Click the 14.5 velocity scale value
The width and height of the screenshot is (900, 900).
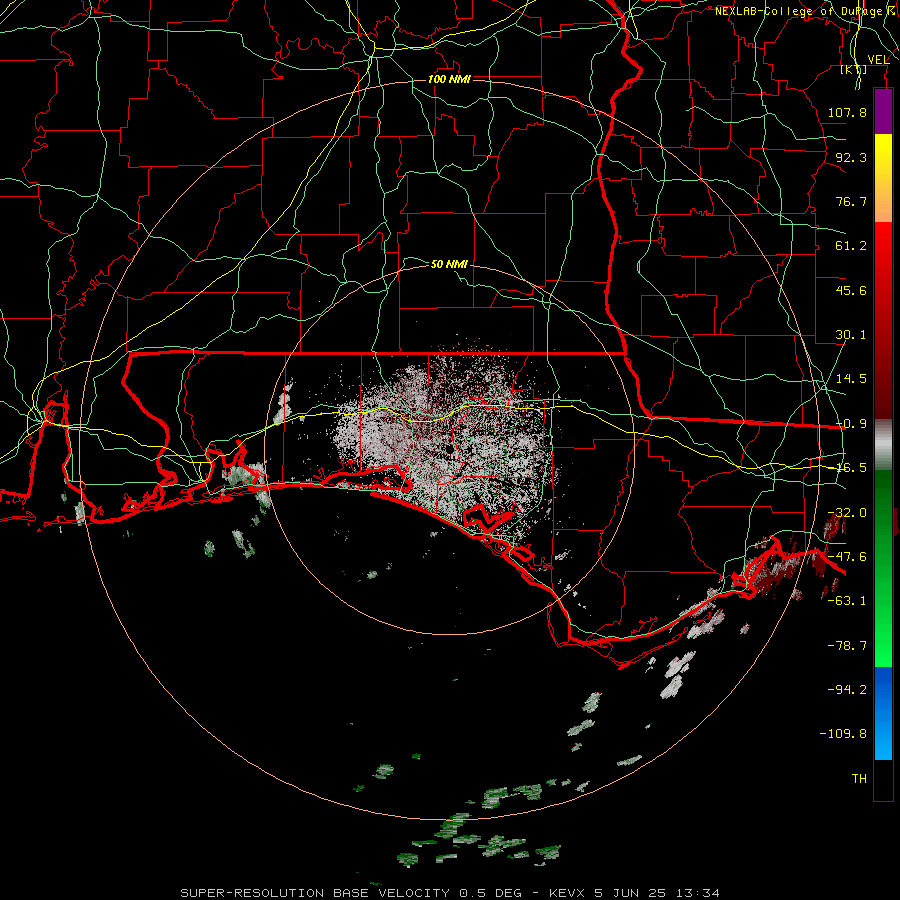pyautogui.click(x=851, y=379)
